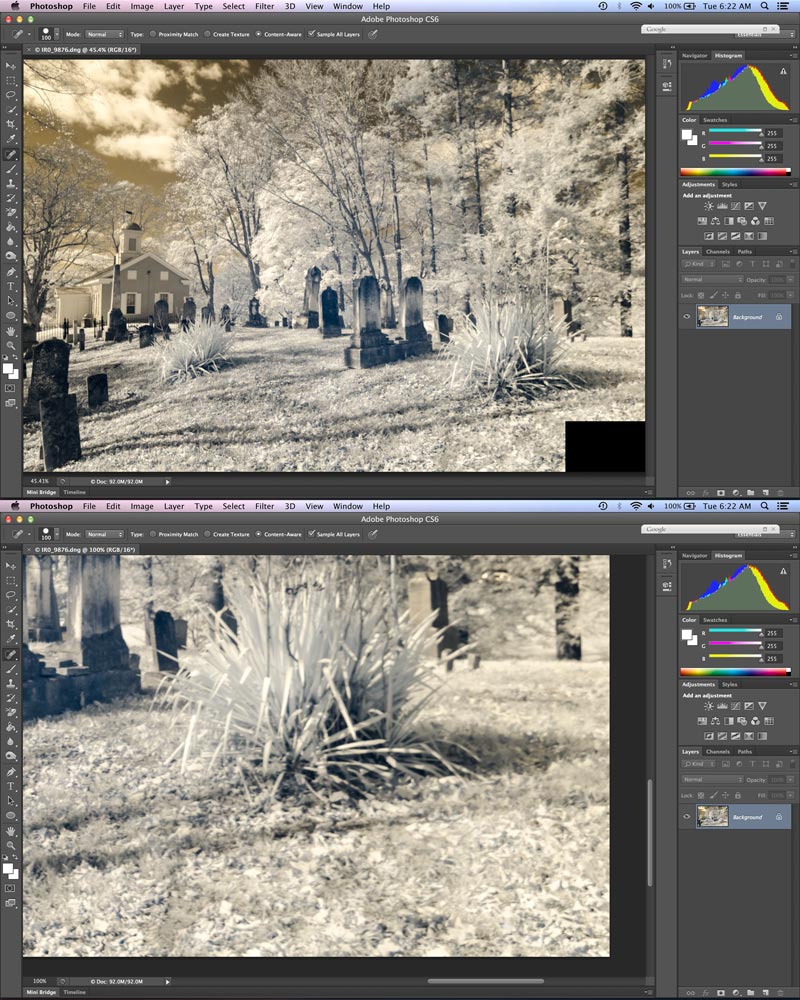800x1000 pixels.
Task: Pick the Eyedropper tool in the upper Photoshop window
Action: coord(11,138)
